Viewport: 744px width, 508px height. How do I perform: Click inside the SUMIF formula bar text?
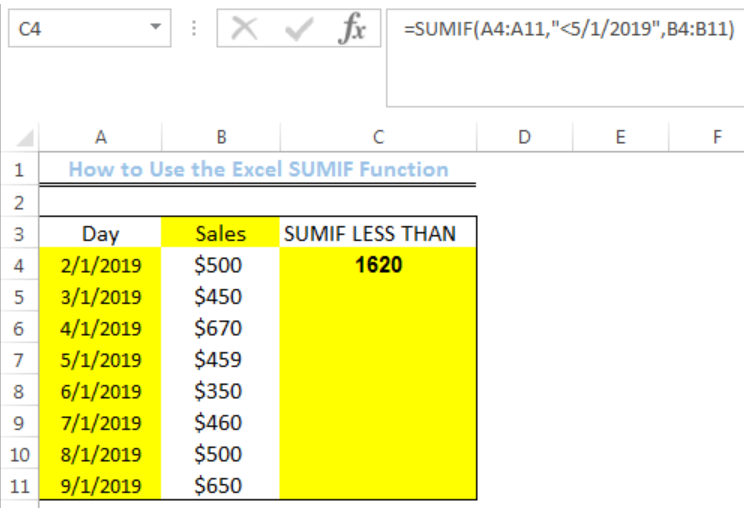click(569, 29)
